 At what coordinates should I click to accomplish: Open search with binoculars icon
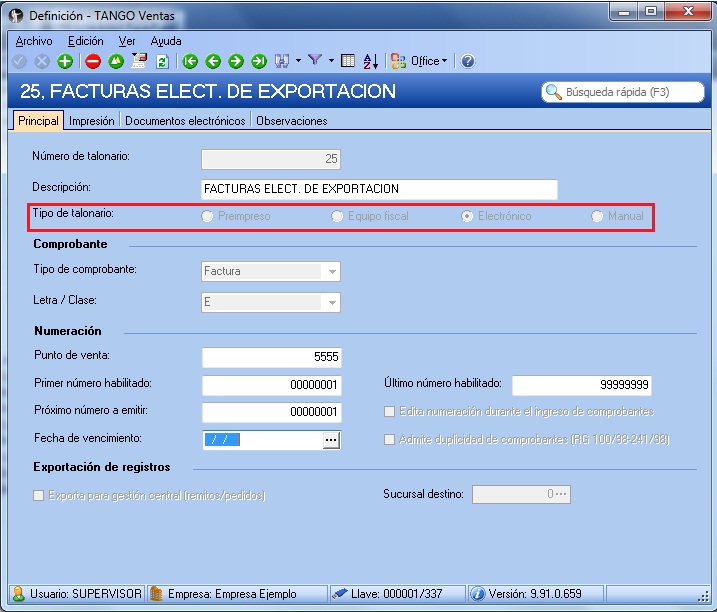coord(282,61)
